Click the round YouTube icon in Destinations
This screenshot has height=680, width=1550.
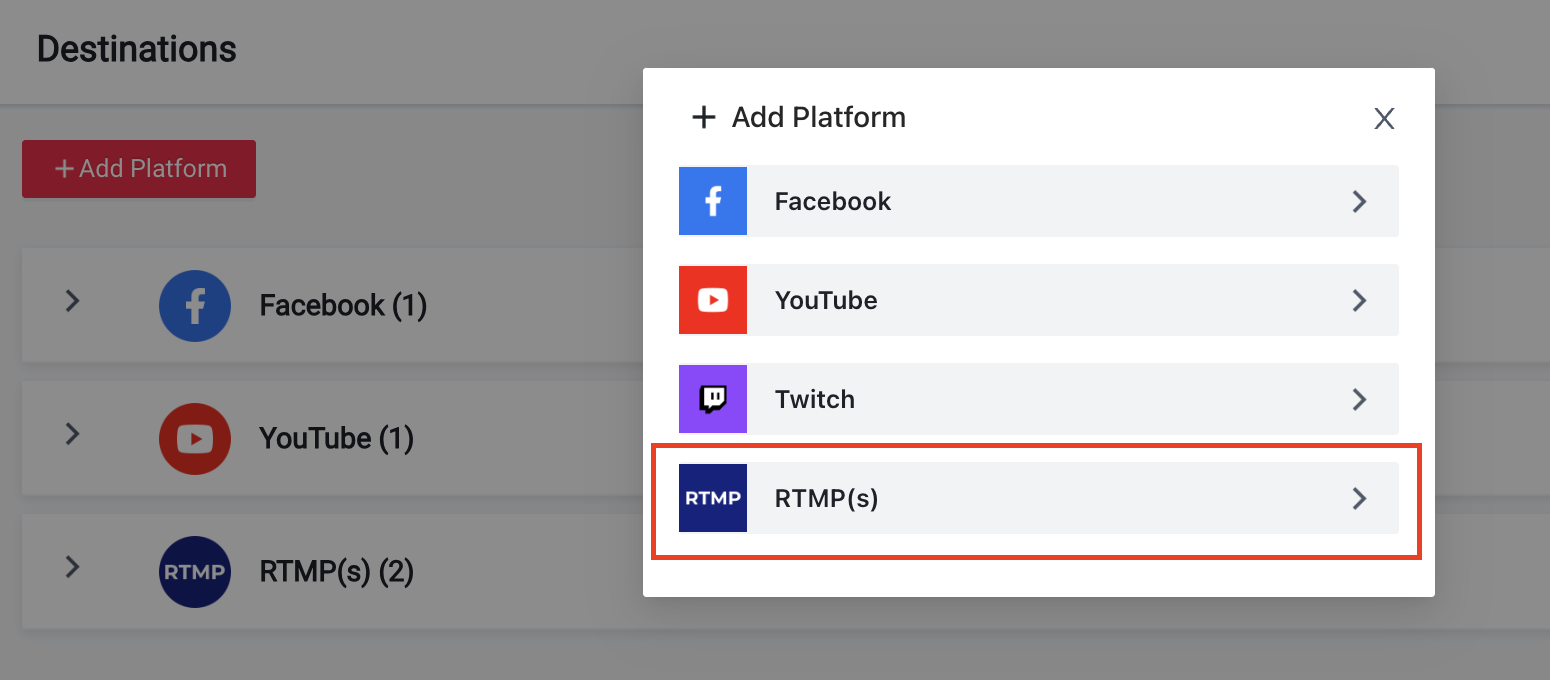pyautogui.click(x=195, y=439)
